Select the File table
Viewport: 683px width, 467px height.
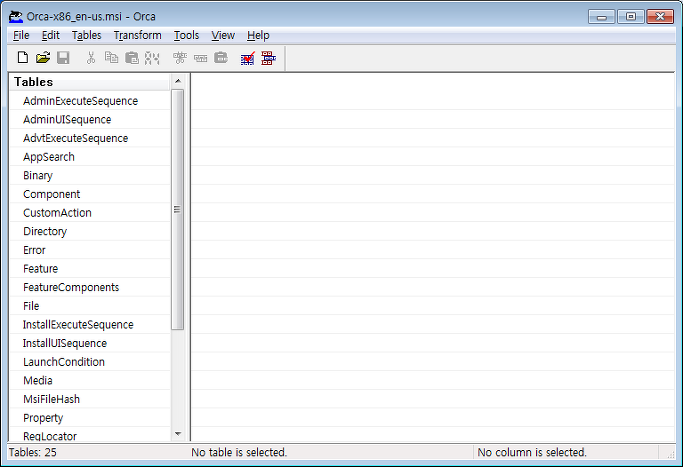point(90,306)
